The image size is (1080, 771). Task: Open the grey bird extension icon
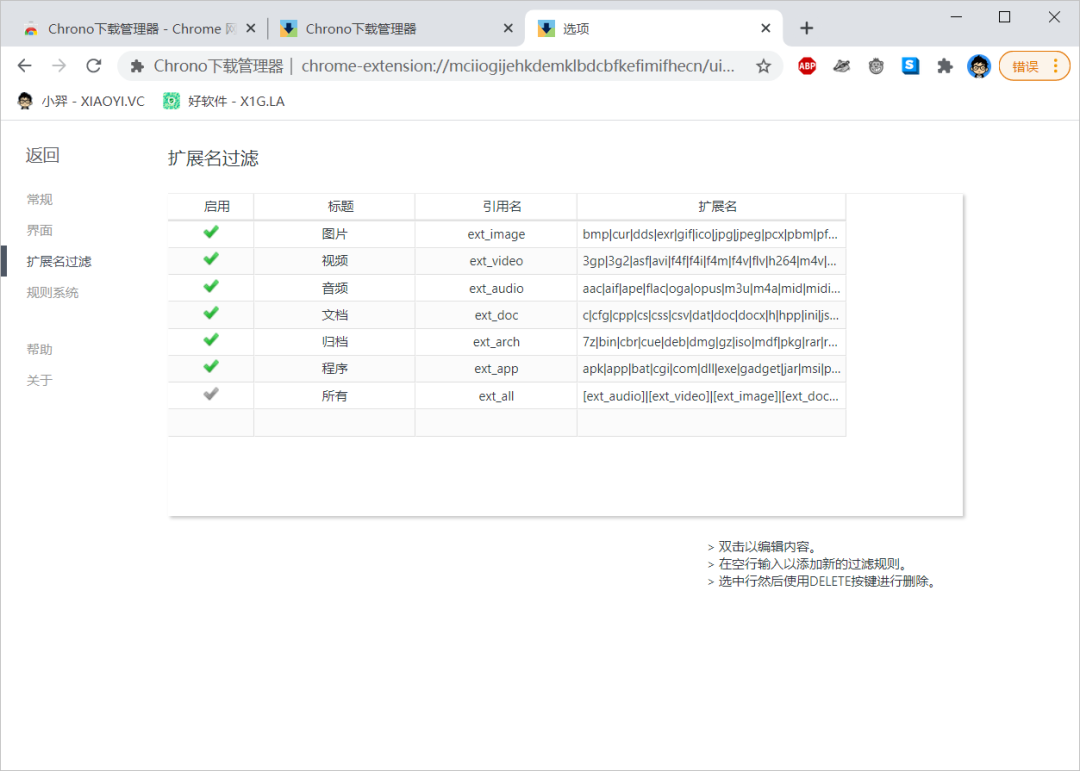tap(841, 66)
